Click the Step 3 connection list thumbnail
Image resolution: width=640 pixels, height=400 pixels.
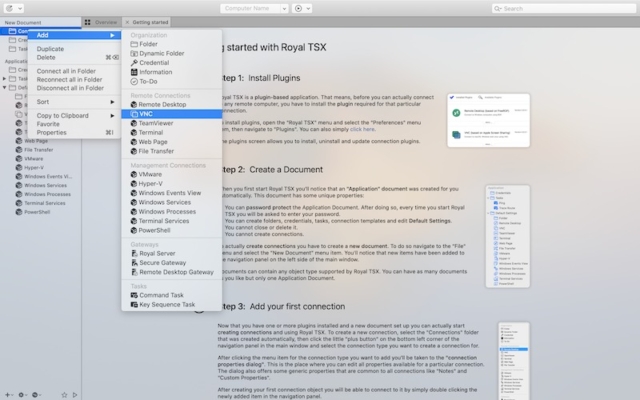[514, 361]
